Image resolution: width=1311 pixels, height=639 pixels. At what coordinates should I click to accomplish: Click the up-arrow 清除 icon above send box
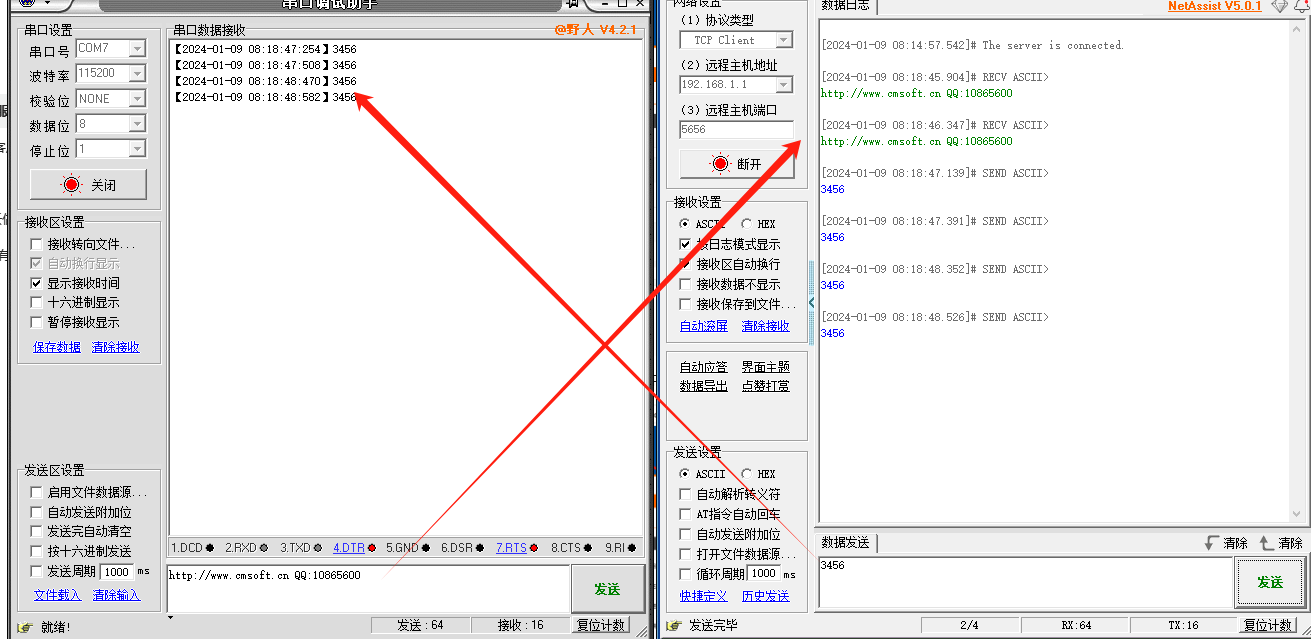[1267, 543]
